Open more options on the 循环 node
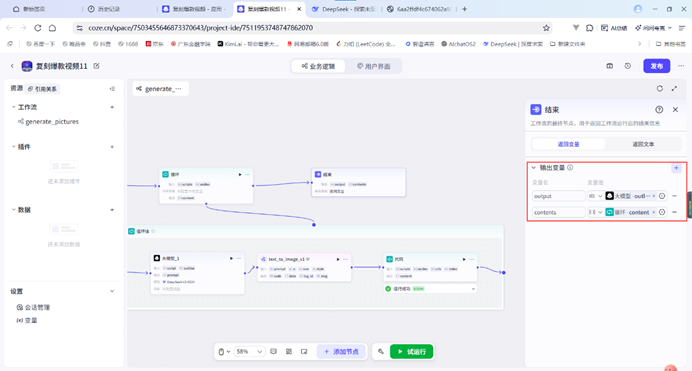The height and width of the screenshot is (371, 692). [247, 174]
